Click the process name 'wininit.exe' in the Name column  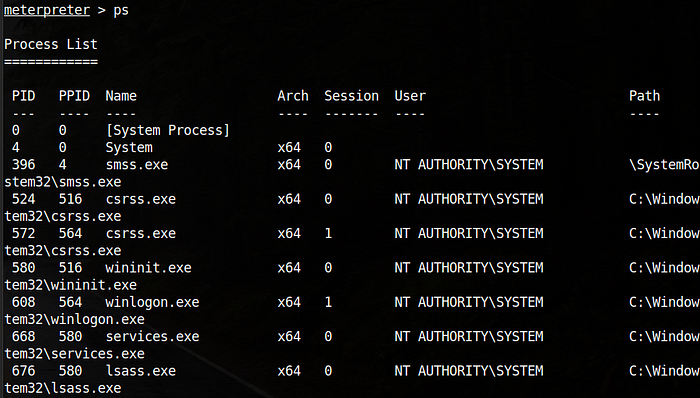(x=148, y=268)
